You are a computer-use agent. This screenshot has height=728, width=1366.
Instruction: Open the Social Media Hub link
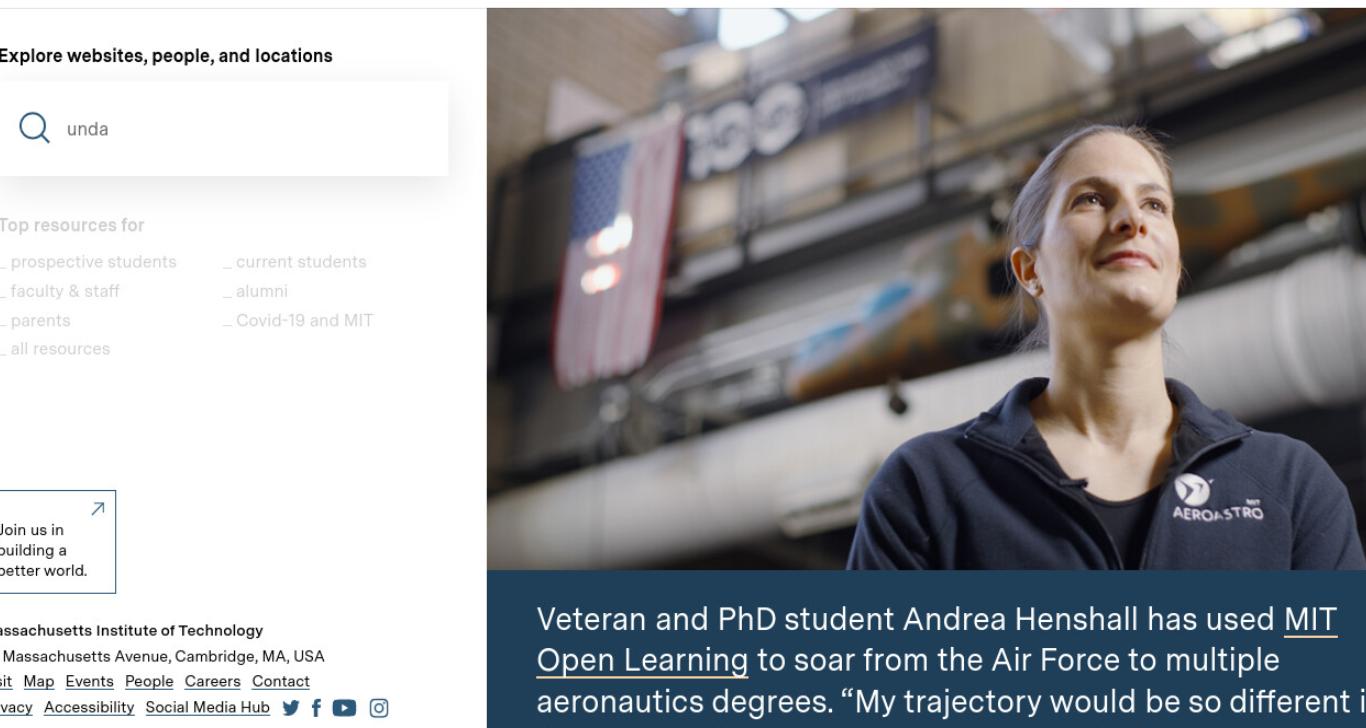tap(207, 707)
